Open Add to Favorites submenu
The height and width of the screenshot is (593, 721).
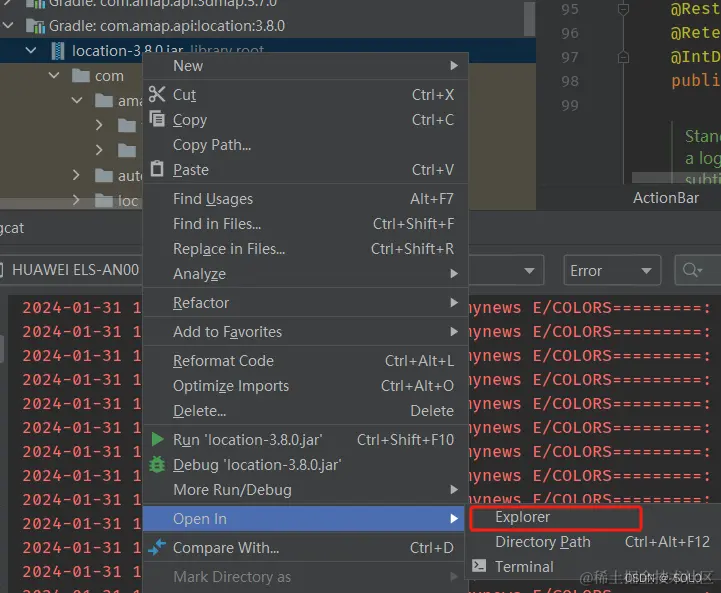click(305, 331)
